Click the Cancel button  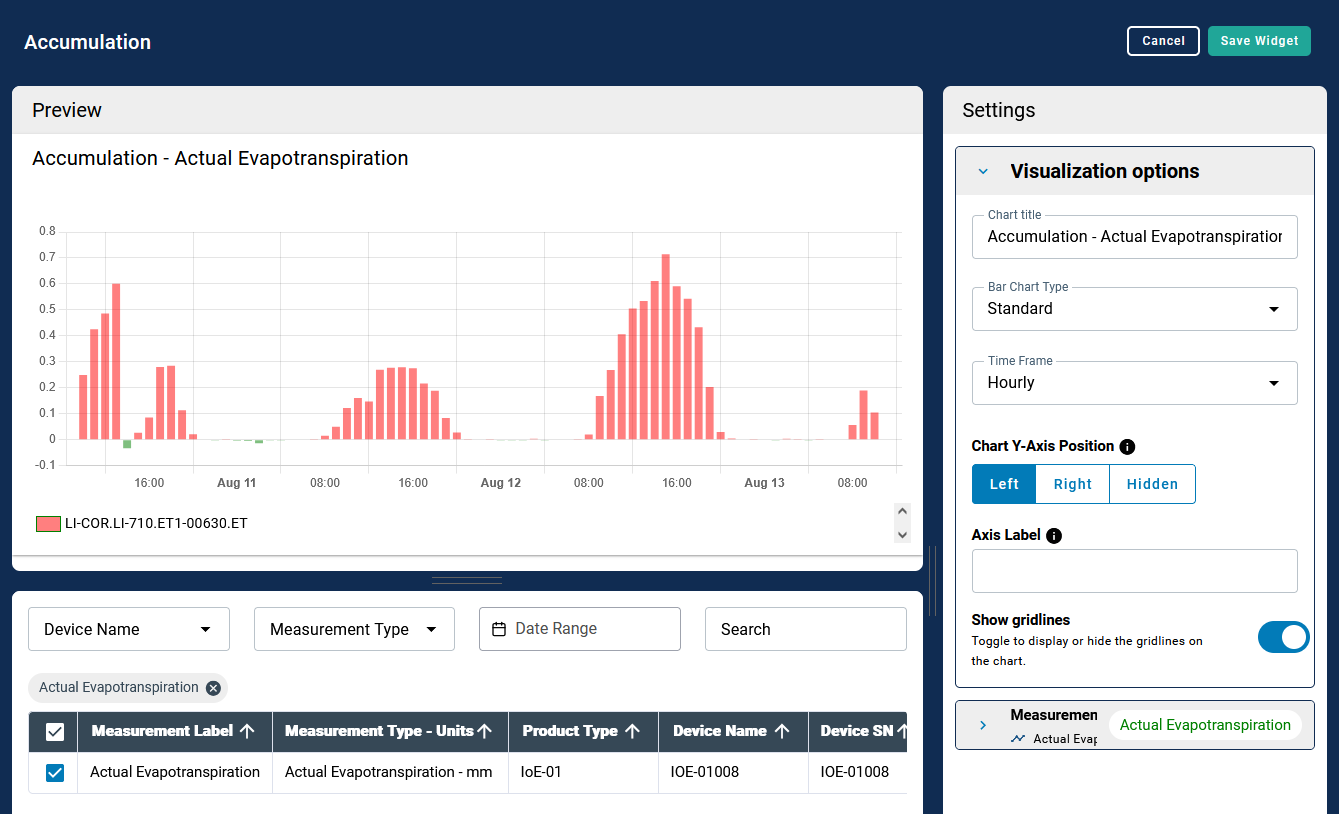coord(1163,41)
